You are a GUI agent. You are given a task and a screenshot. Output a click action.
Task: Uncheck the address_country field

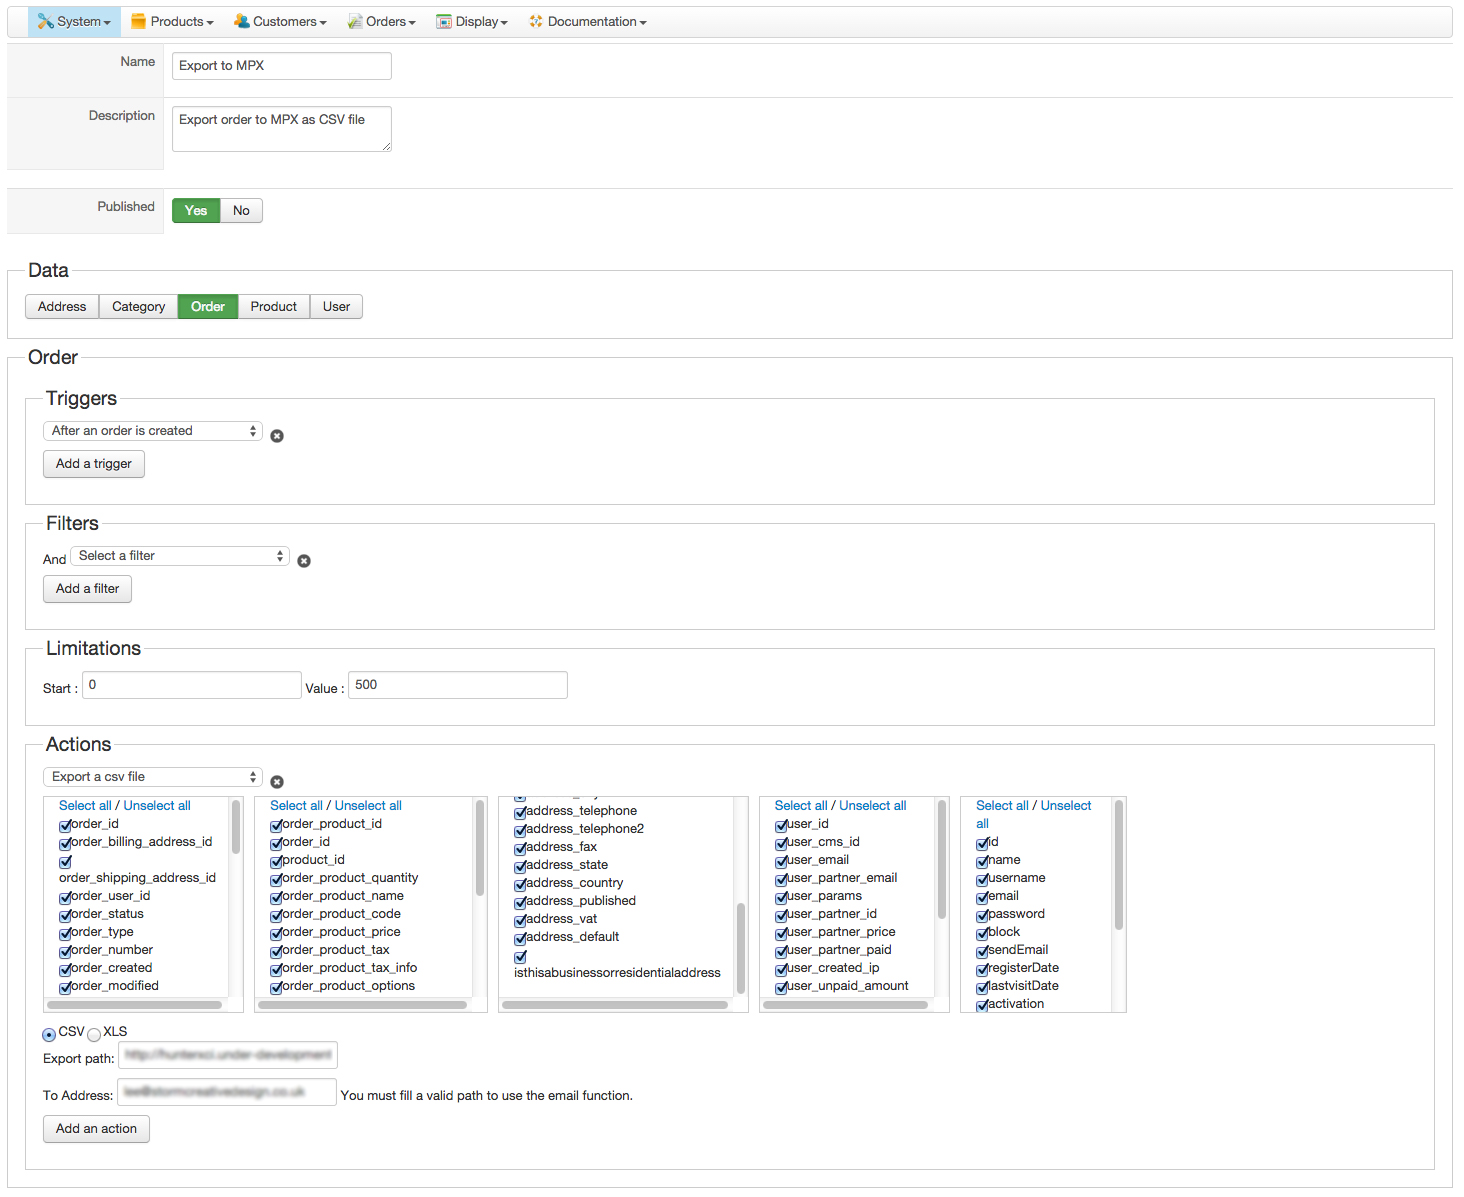(520, 885)
